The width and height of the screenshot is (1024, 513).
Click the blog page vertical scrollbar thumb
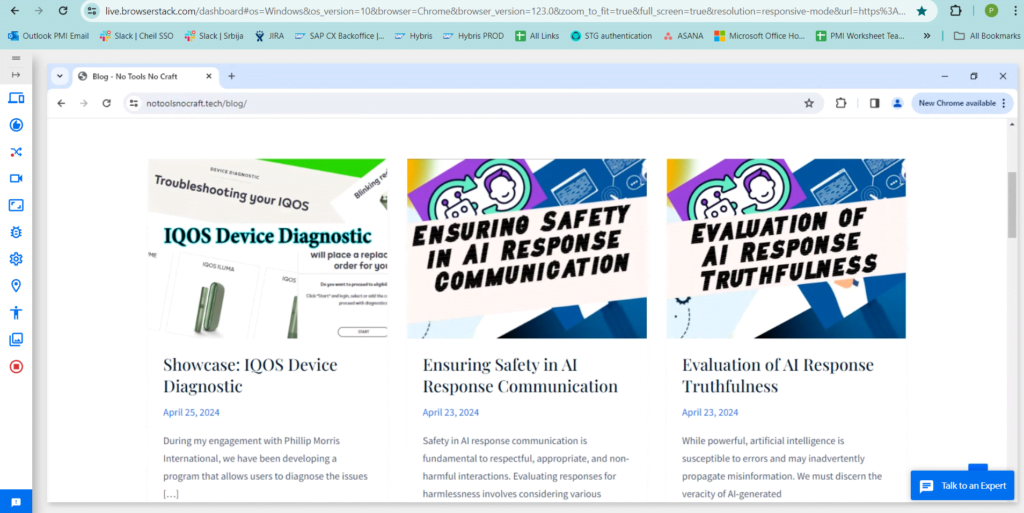pyautogui.click(x=1012, y=206)
